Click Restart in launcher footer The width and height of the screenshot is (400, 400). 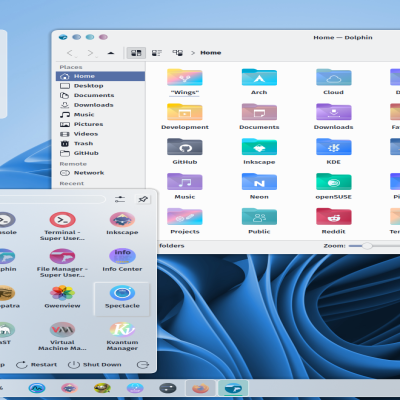coord(37,365)
